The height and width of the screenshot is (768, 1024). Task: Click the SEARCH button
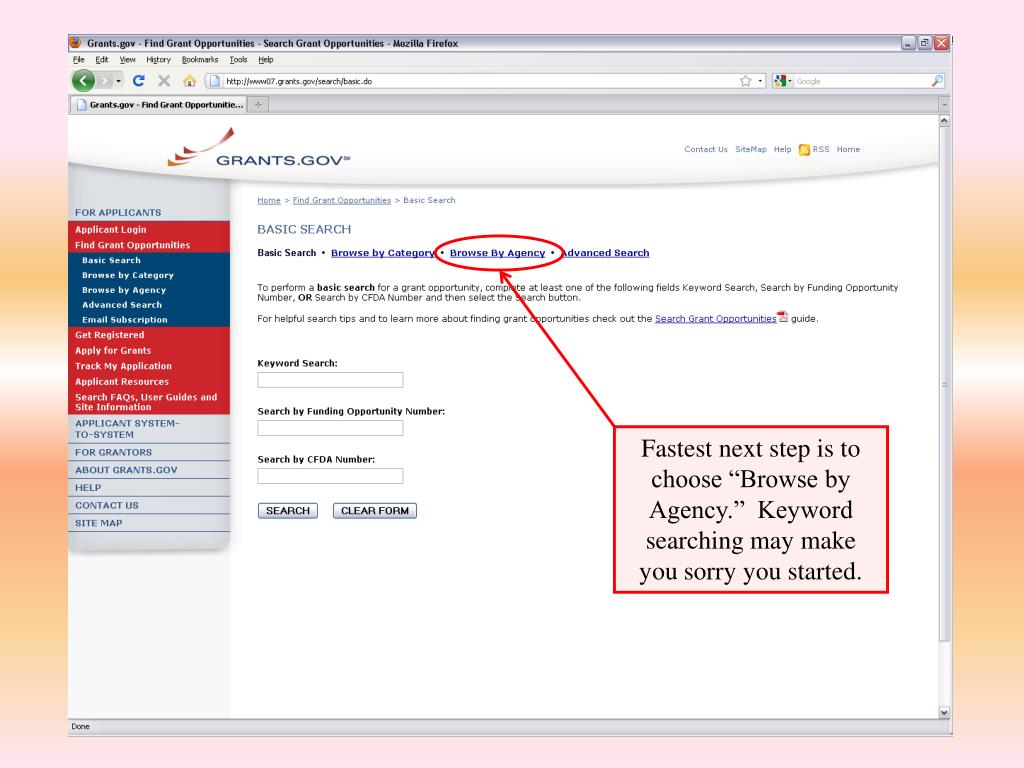coord(287,511)
